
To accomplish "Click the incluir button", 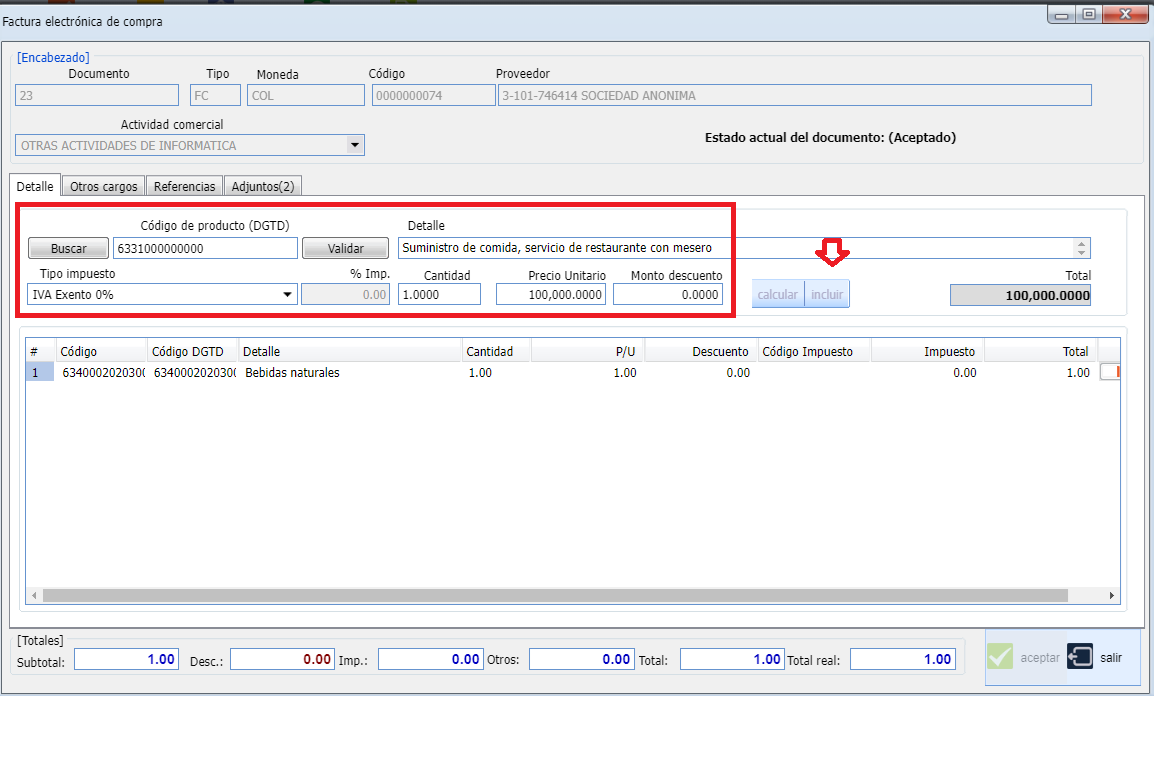I will coord(827,294).
